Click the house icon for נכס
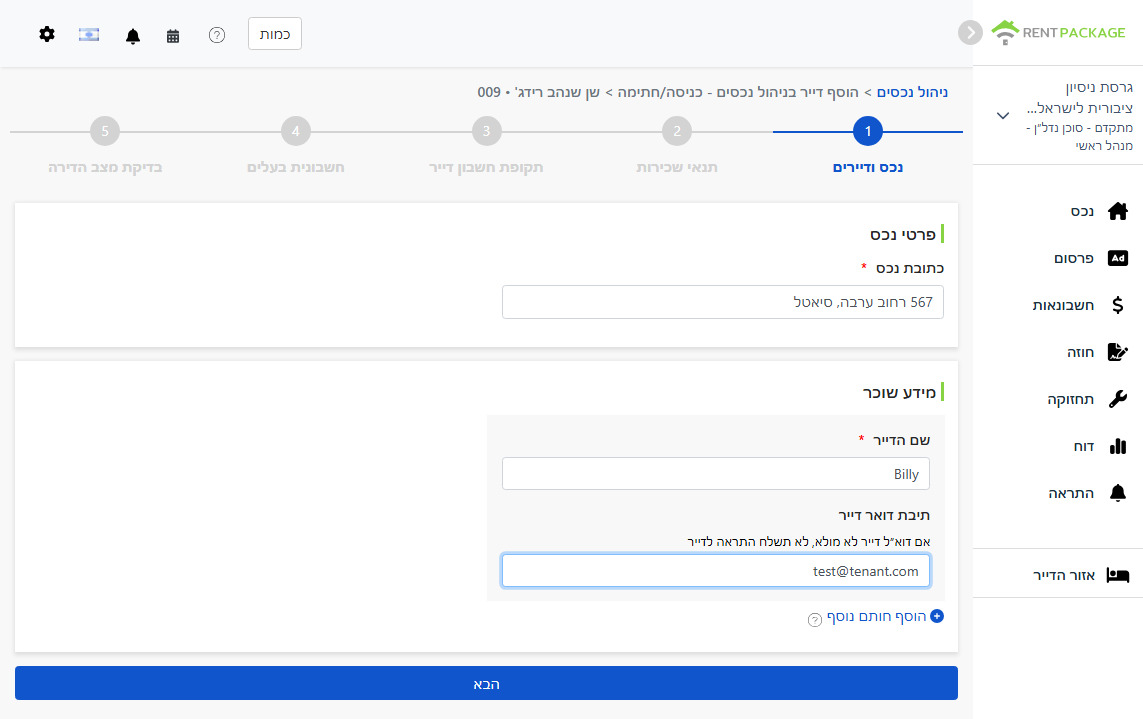 pyautogui.click(x=1117, y=211)
